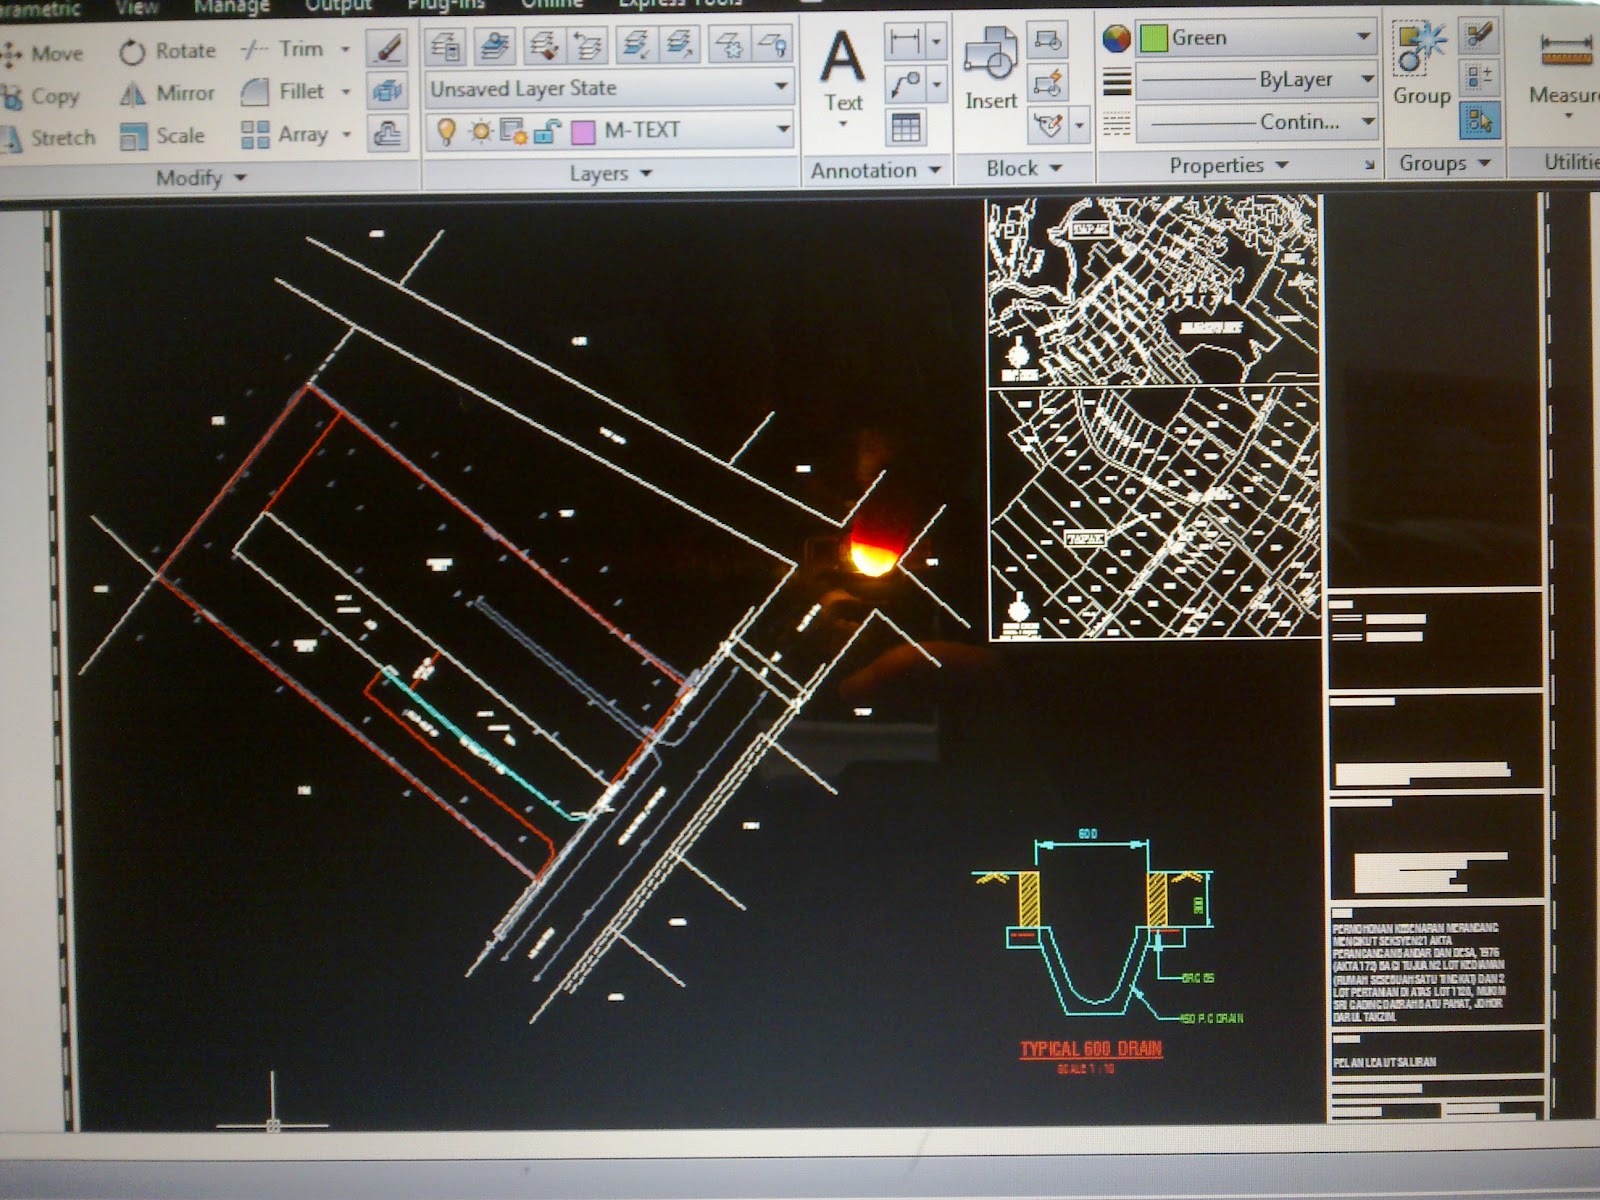Switch to the View ribbon tab

(x=137, y=7)
